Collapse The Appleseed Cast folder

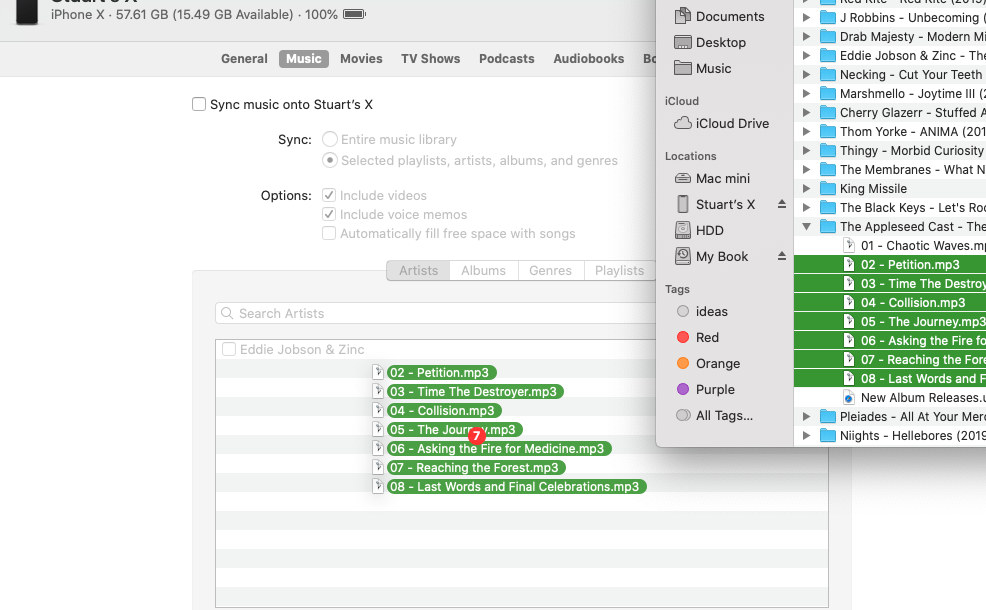tap(806, 226)
